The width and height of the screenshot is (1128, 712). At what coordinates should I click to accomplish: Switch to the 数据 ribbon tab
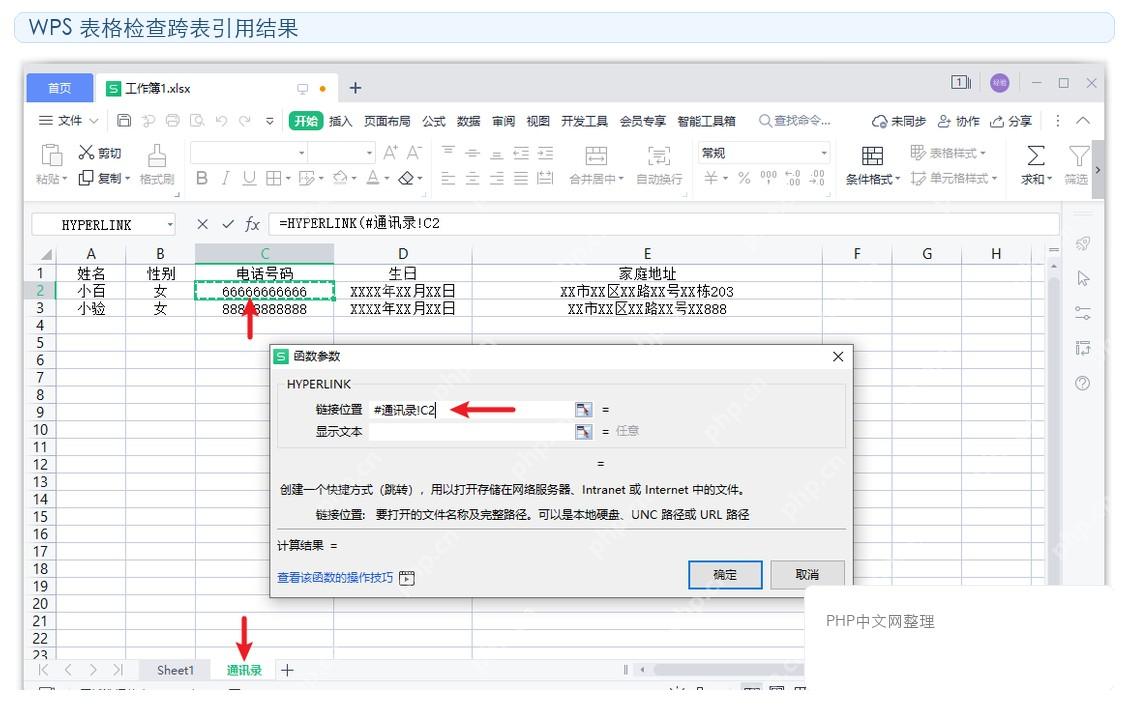click(x=468, y=121)
